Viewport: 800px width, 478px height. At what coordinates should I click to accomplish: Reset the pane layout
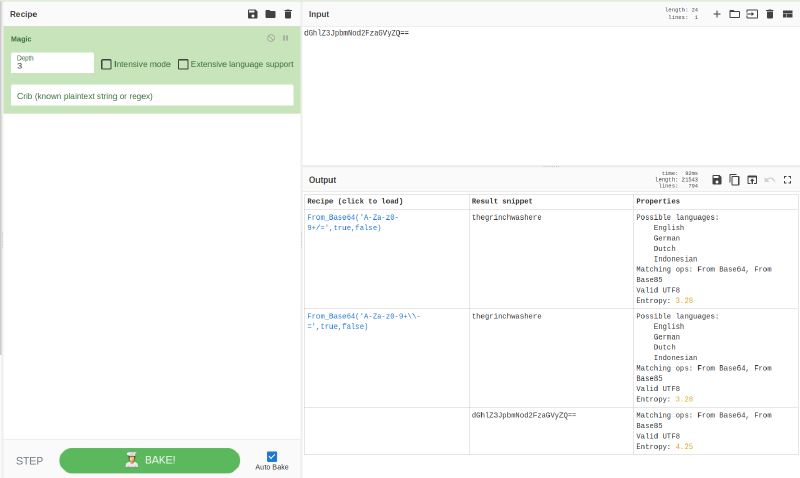[x=788, y=14]
